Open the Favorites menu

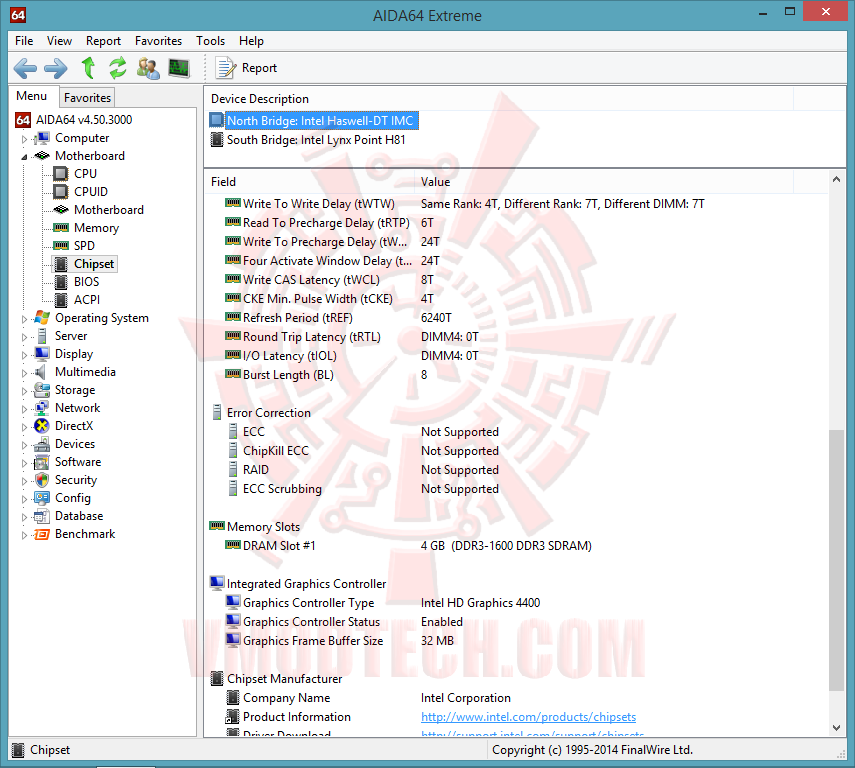click(158, 41)
